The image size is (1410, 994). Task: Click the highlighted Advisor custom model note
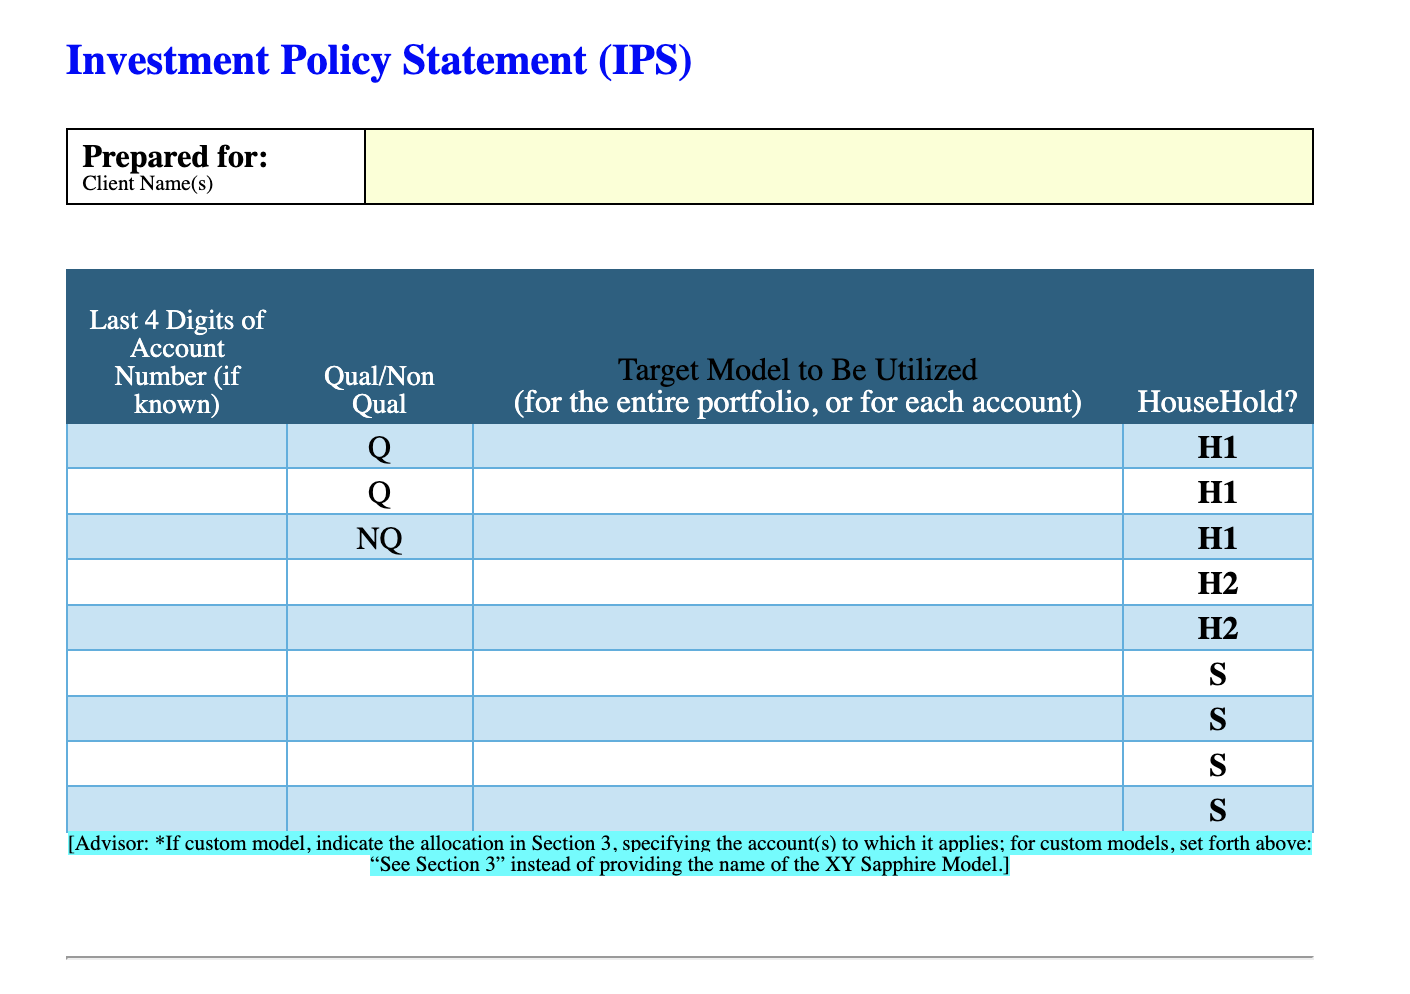pyautogui.click(x=690, y=854)
